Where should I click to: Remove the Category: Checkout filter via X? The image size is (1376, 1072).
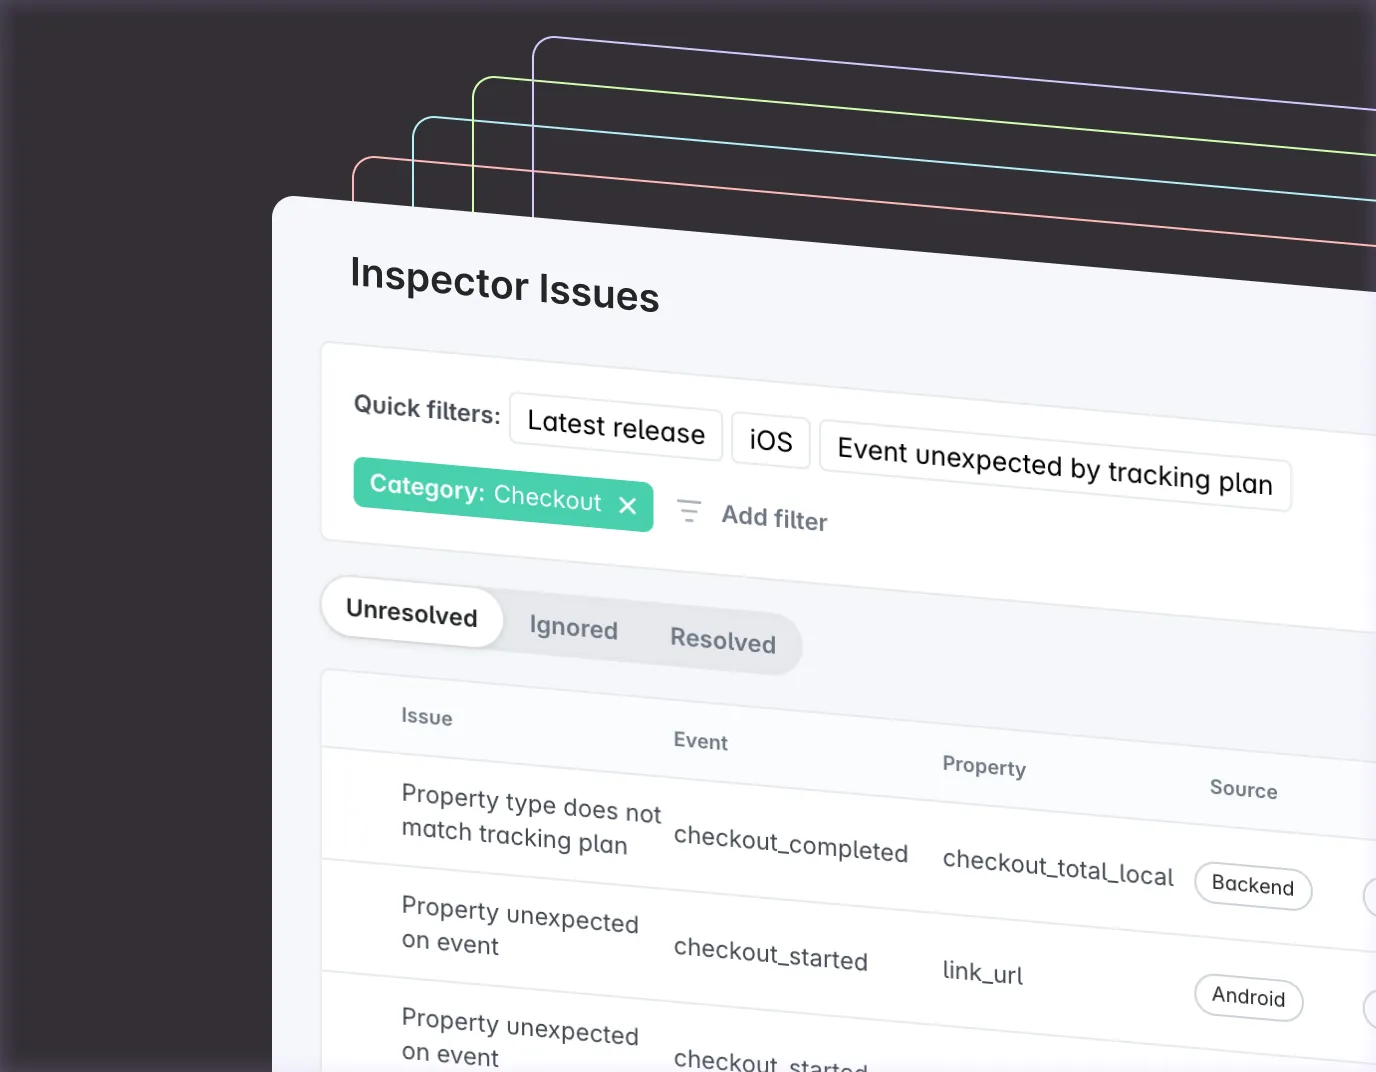tap(628, 506)
